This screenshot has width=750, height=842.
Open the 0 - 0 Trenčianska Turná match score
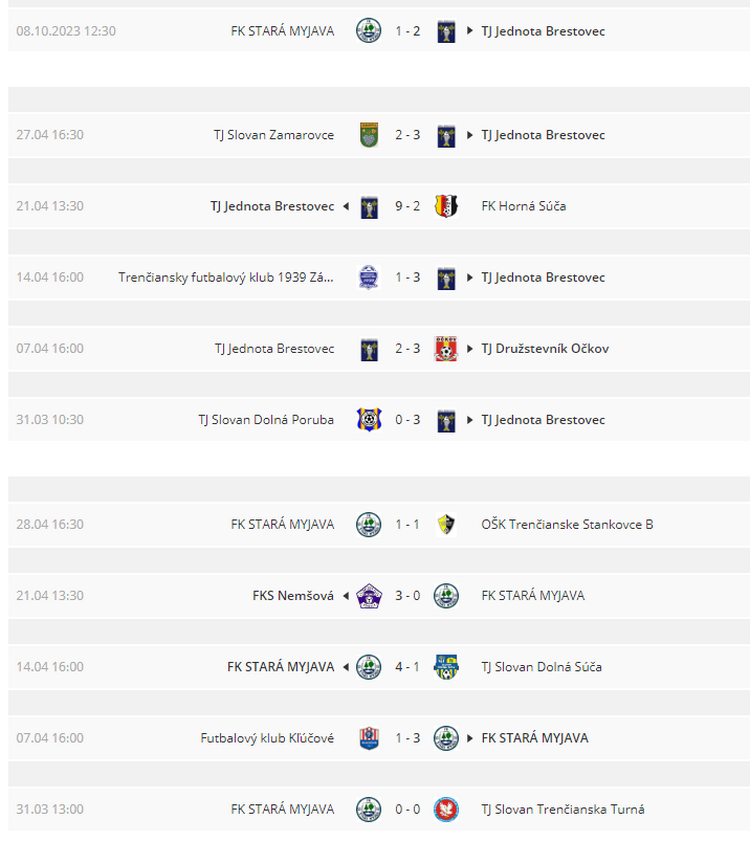[407, 809]
